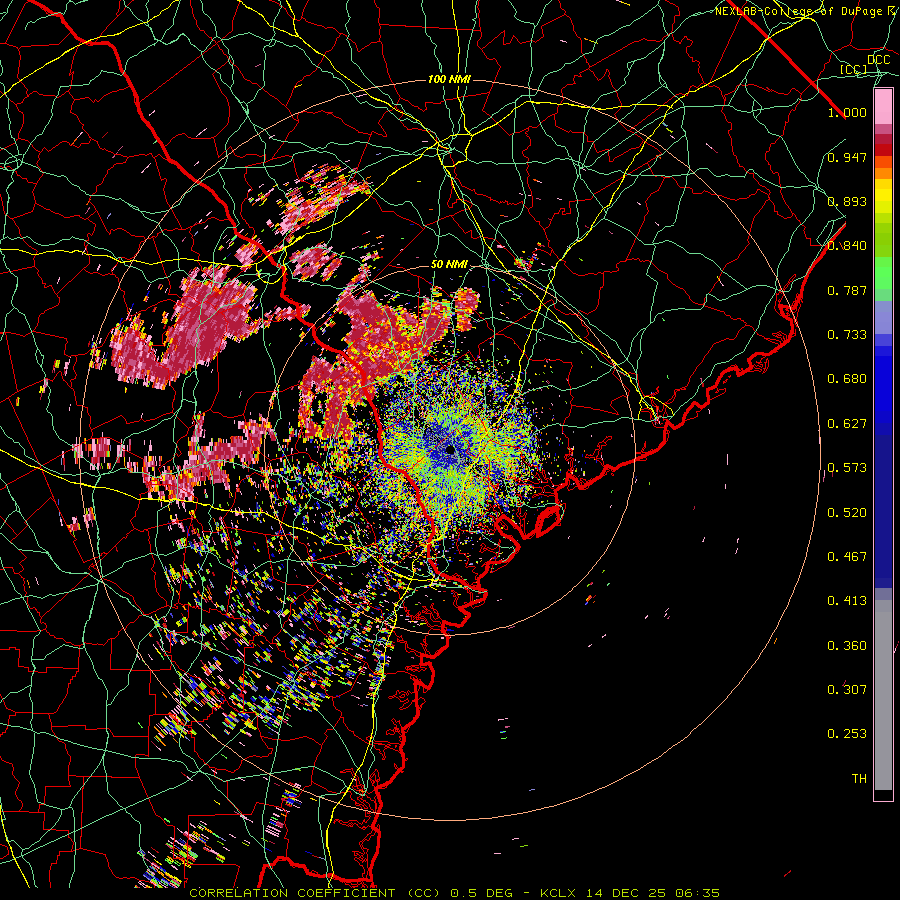Viewport: 900px width, 900px height.
Task: Click the 0.627 scale value
Action: tap(847, 424)
